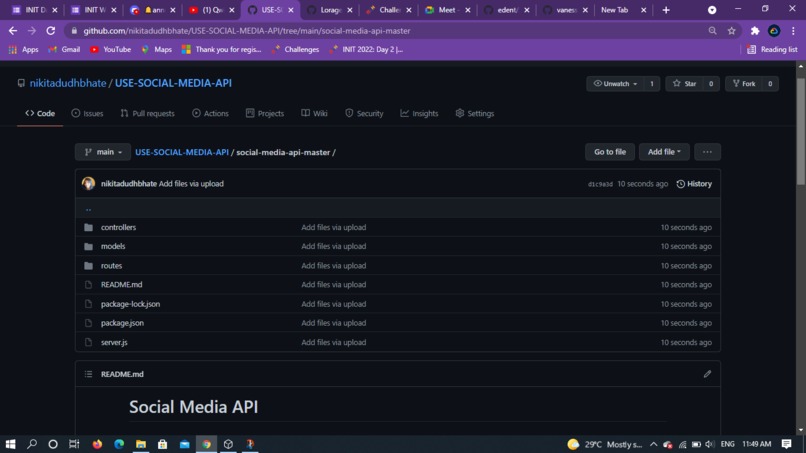Bookmark this page with star icon
The width and height of the screenshot is (806, 453).
731,31
